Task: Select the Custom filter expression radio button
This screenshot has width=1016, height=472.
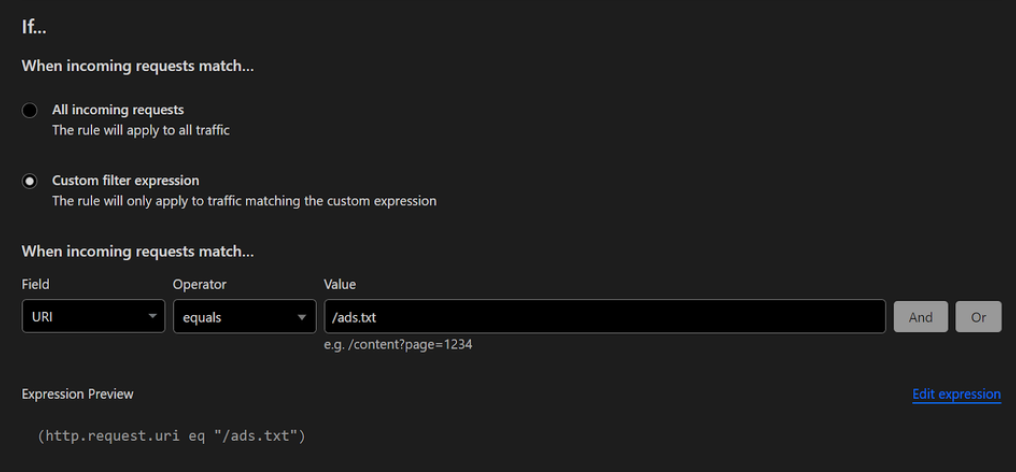Action: (30, 181)
